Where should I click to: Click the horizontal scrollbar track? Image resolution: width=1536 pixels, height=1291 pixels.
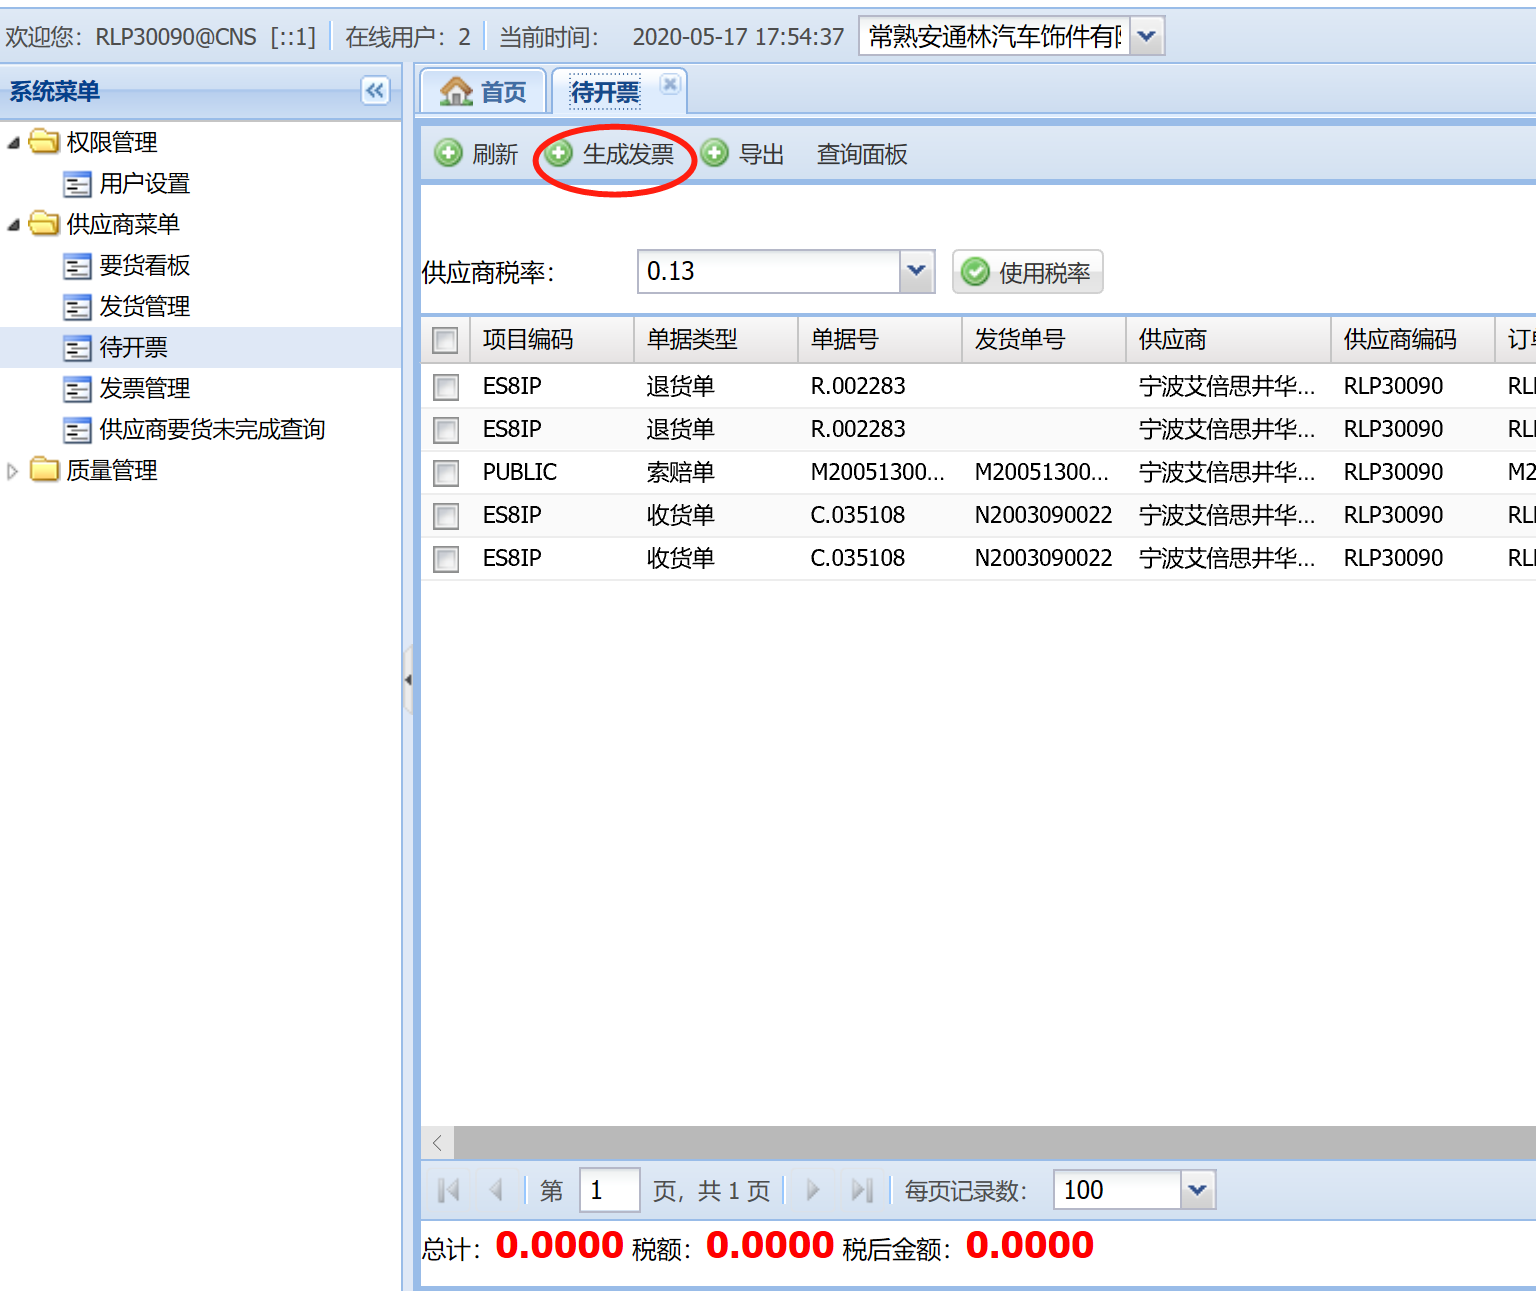[995, 1143]
